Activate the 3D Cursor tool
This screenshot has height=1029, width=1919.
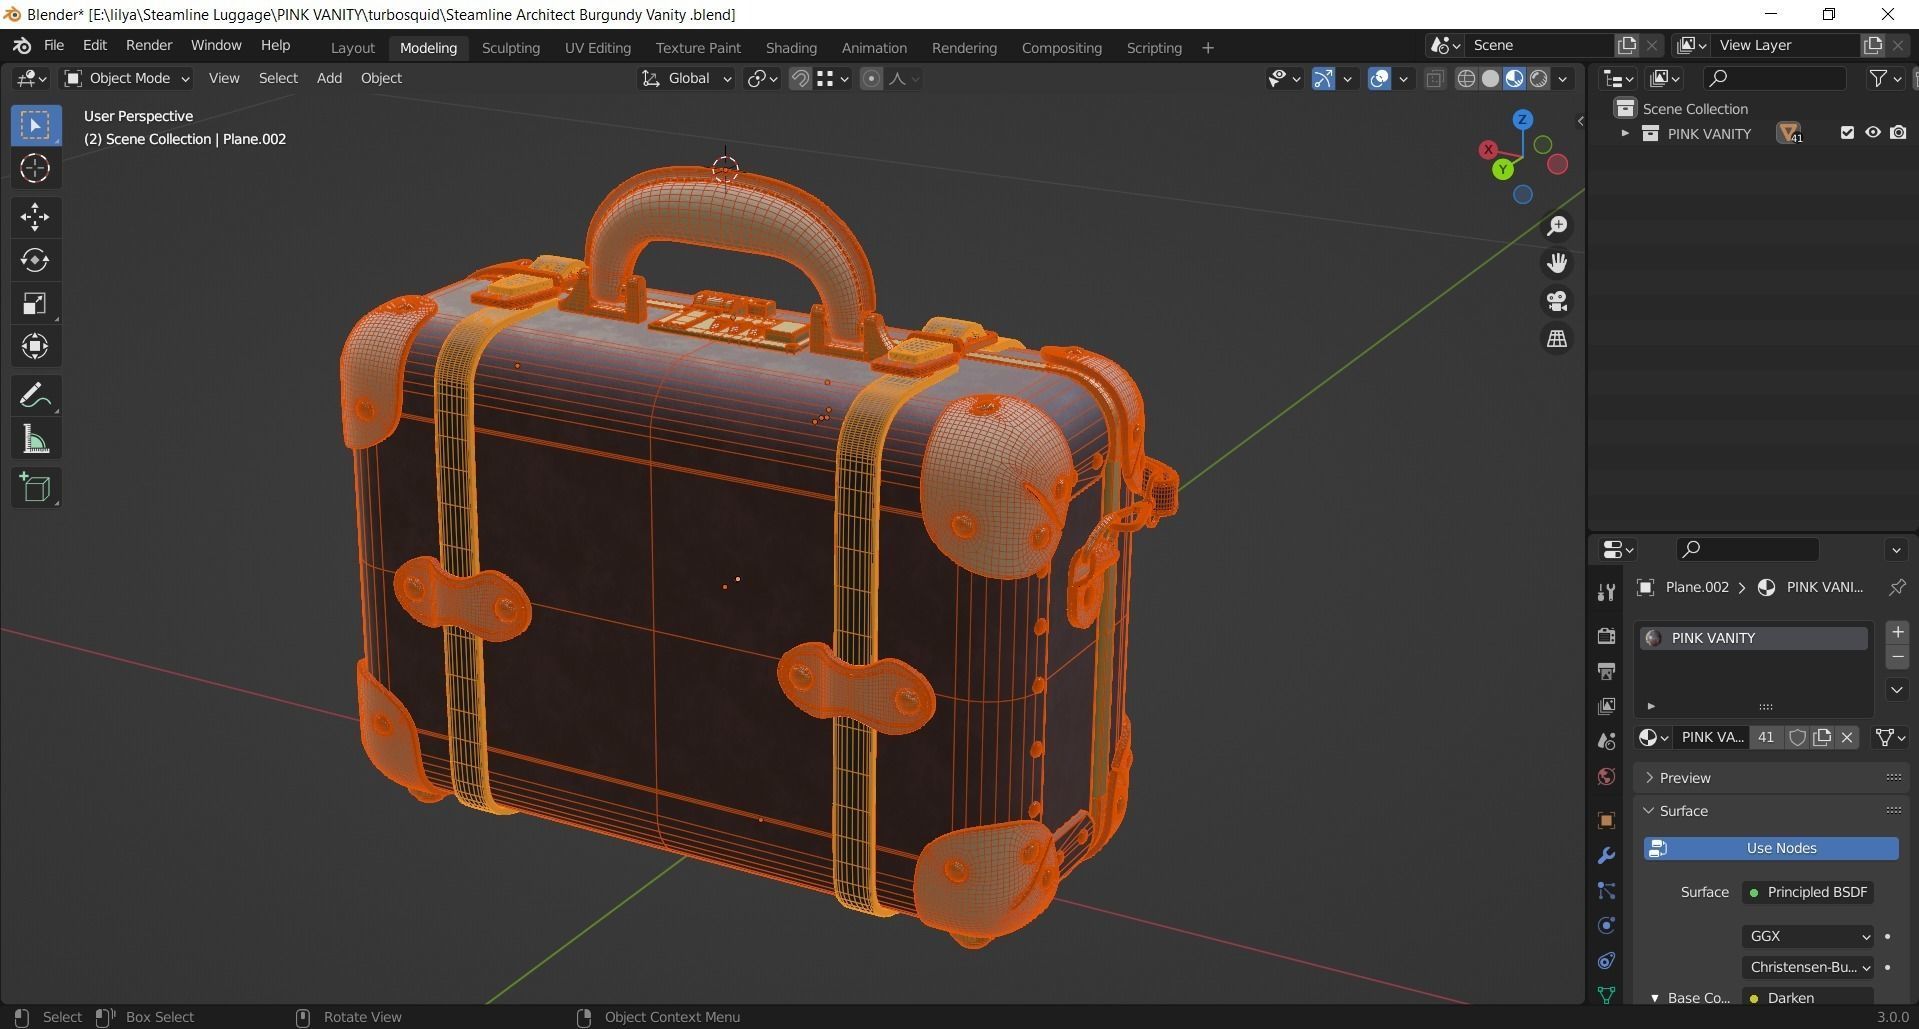pyautogui.click(x=35, y=168)
